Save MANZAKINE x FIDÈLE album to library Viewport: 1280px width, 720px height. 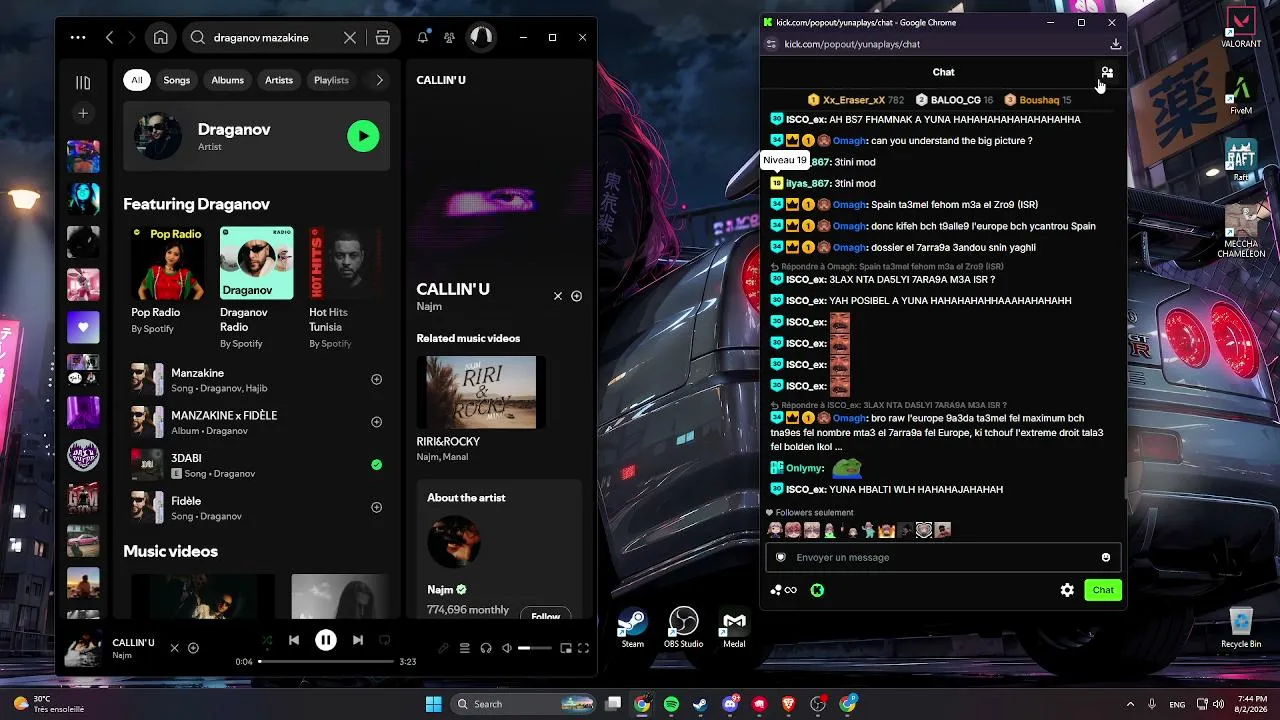click(377, 422)
